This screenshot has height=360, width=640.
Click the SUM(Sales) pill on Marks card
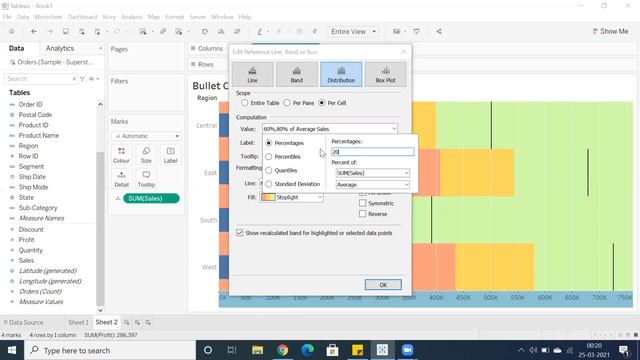click(151, 198)
